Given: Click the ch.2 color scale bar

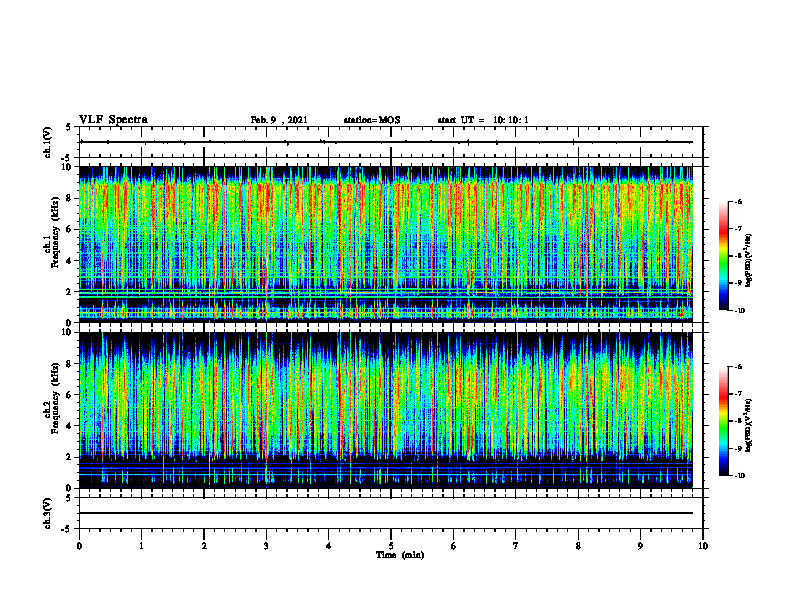Looking at the screenshot, I should (723, 421).
